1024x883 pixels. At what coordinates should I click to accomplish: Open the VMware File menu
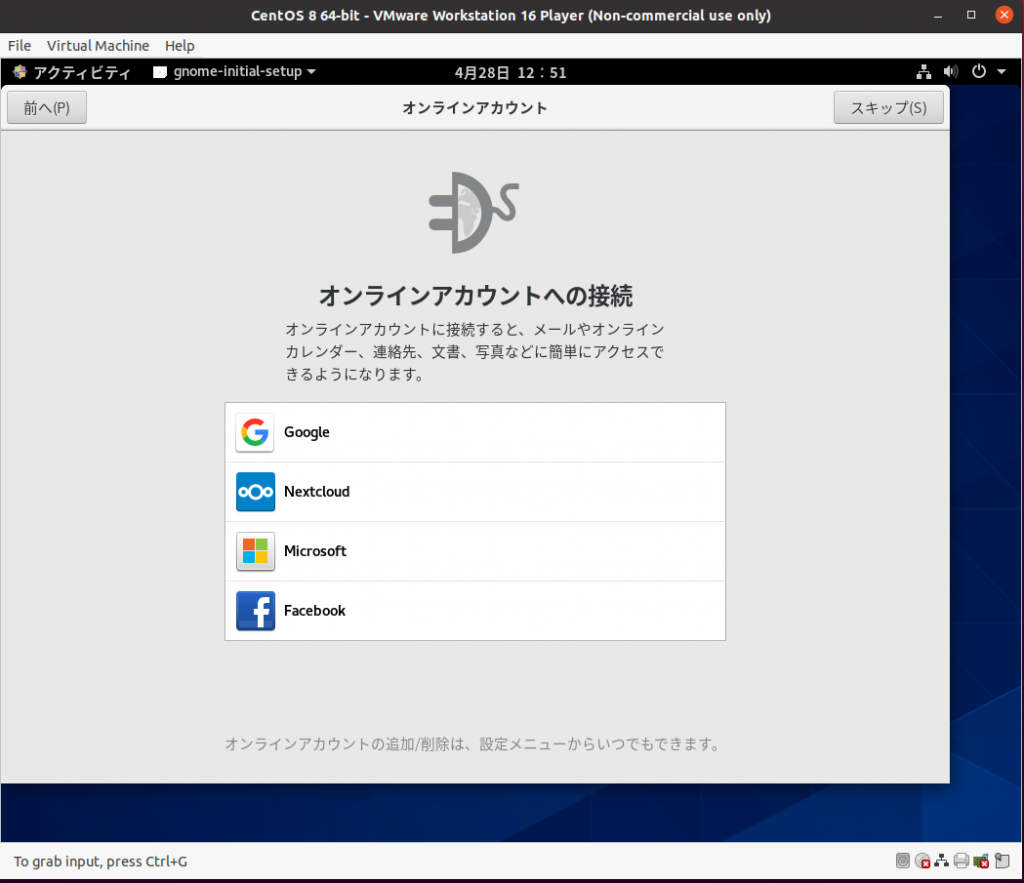click(x=19, y=46)
